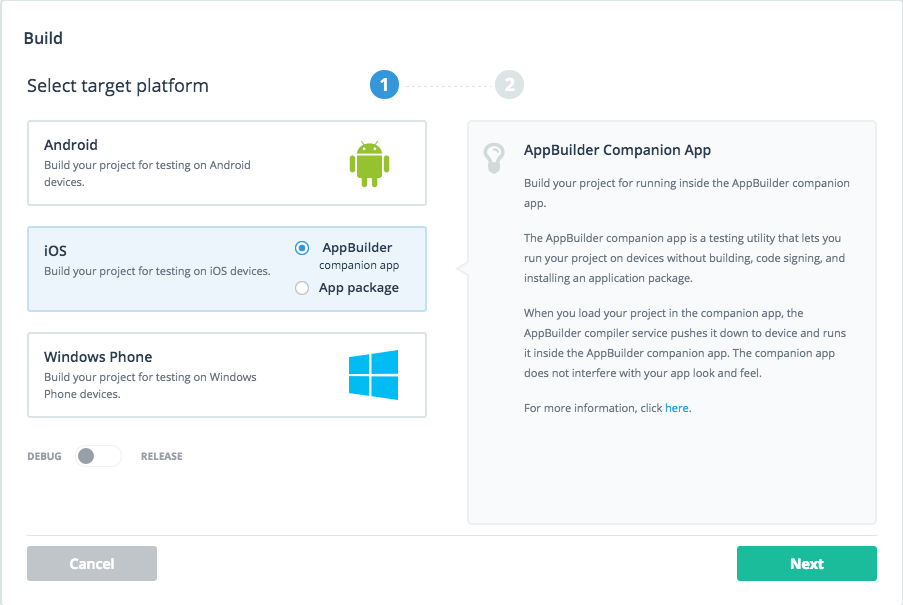The height and width of the screenshot is (605, 903).
Task: Select the App package radio button
Action: (x=302, y=288)
